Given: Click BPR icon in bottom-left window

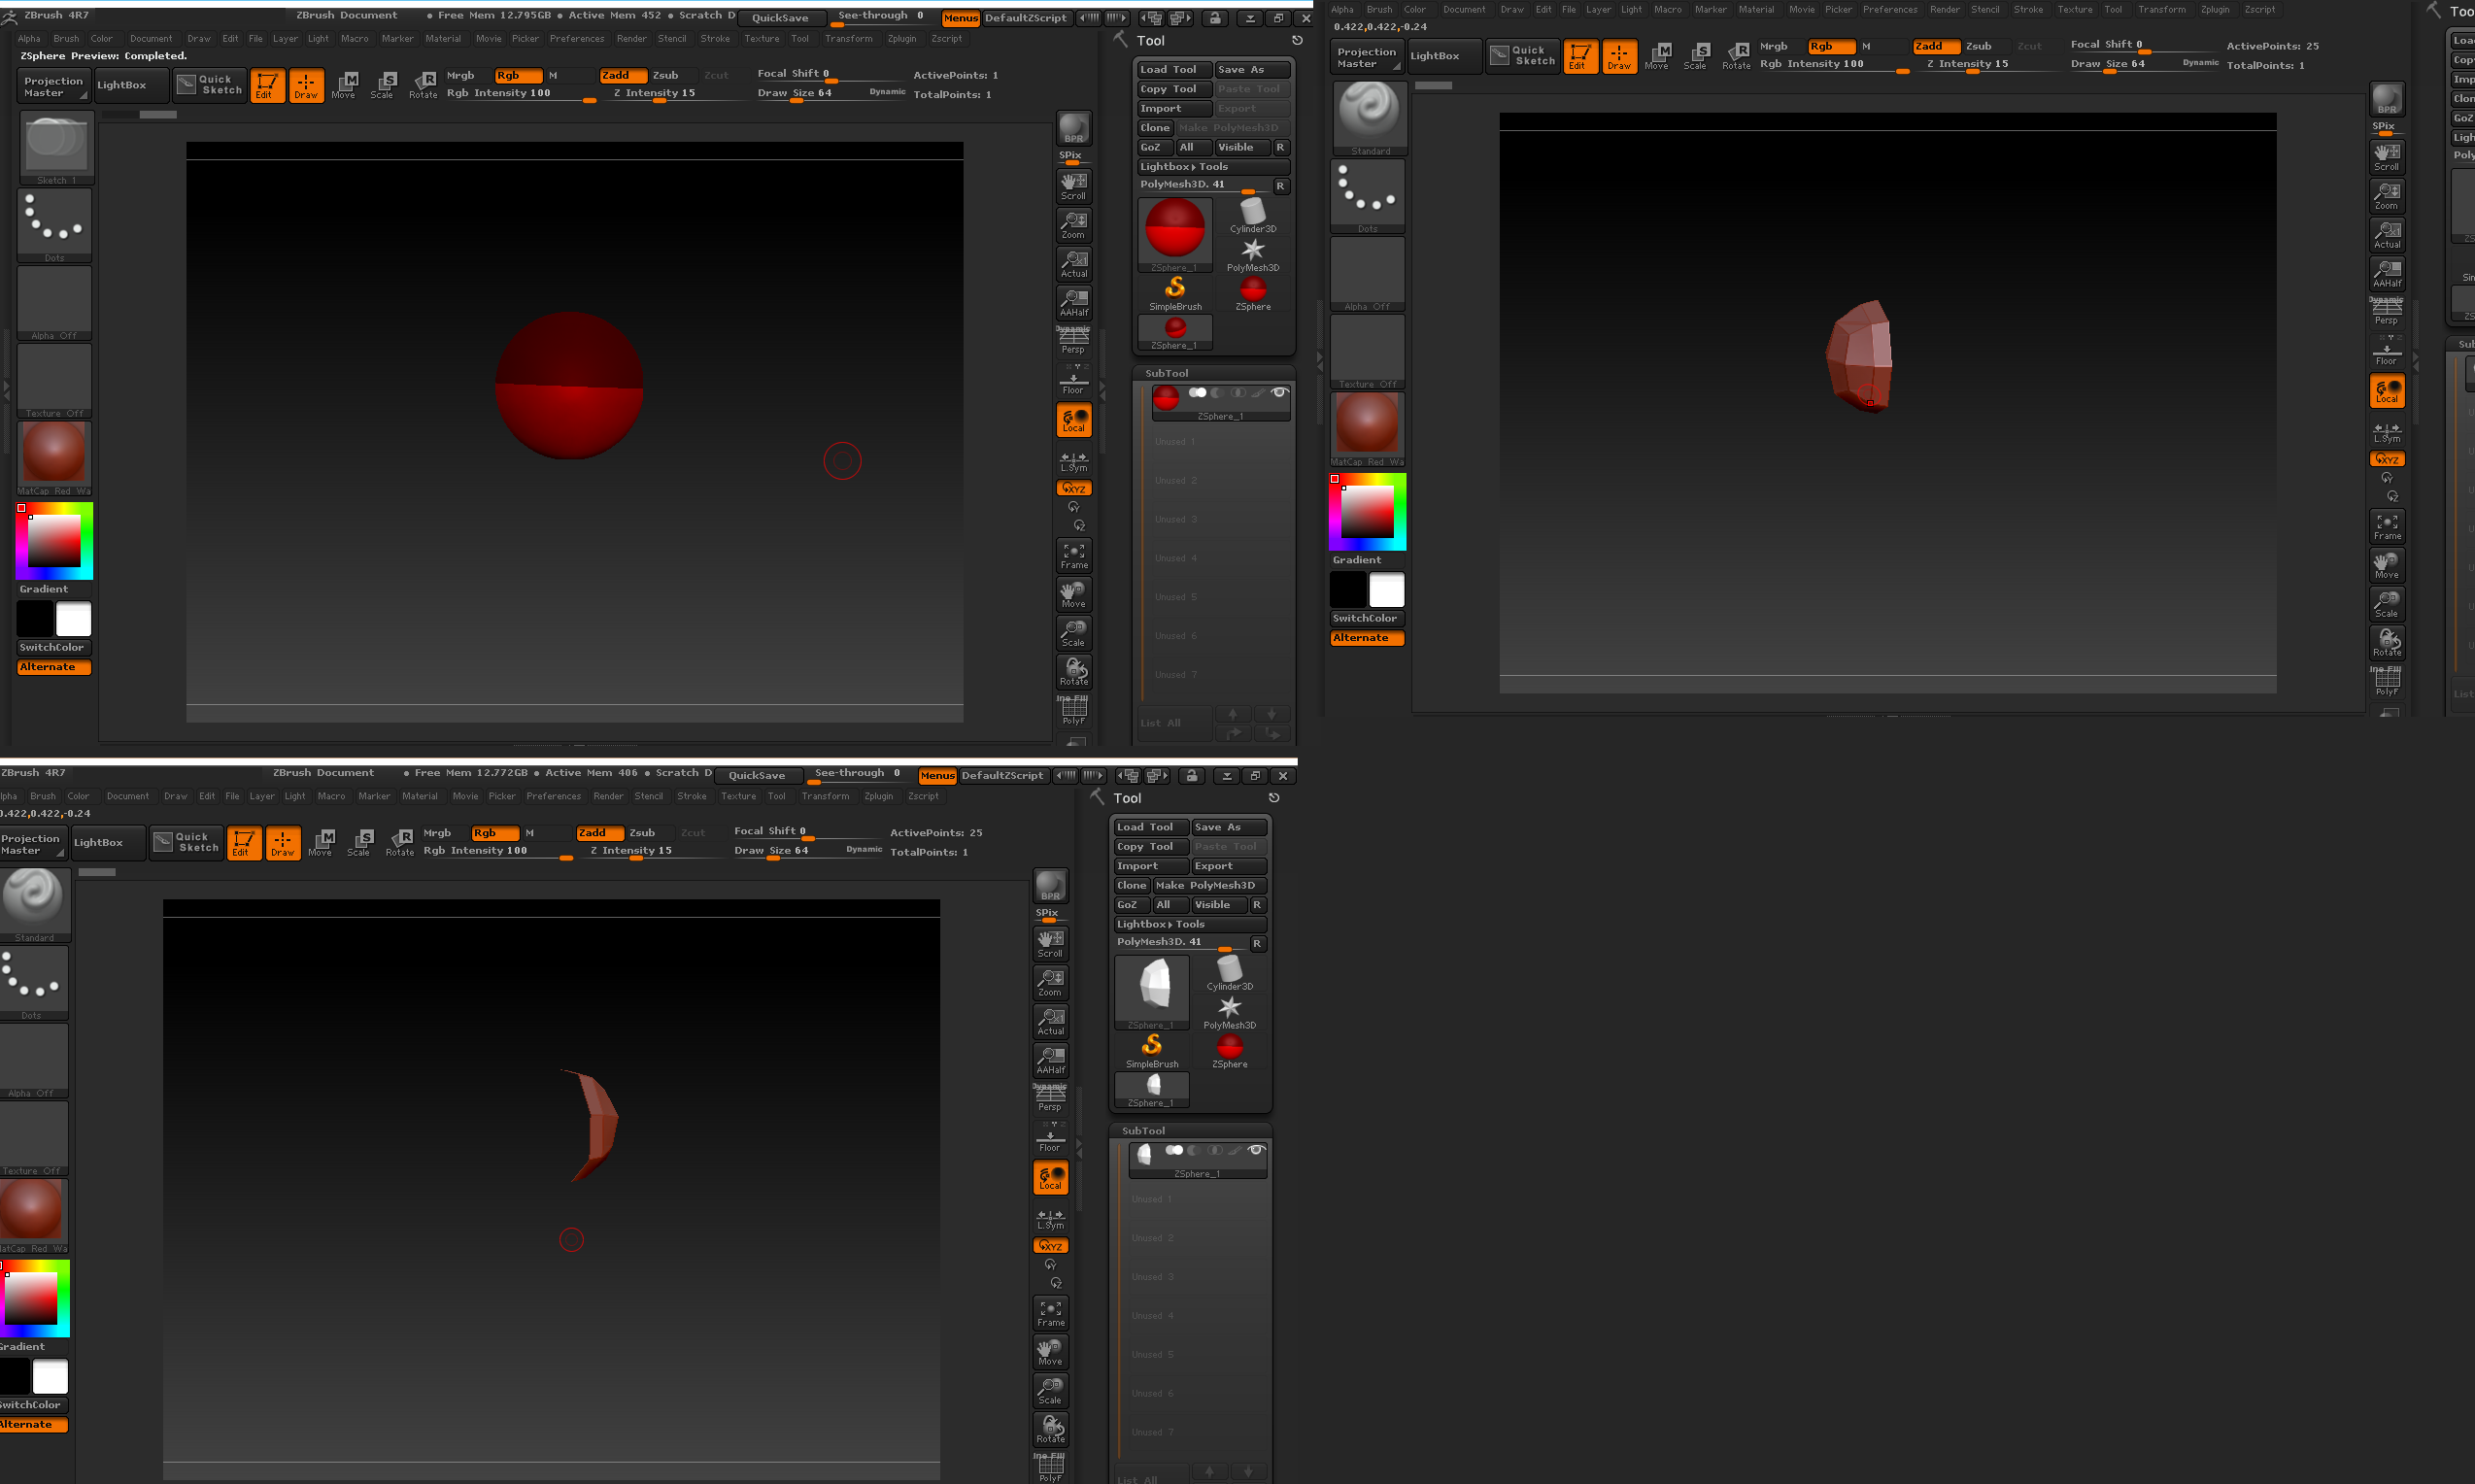Looking at the screenshot, I should tap(1050, 886).
